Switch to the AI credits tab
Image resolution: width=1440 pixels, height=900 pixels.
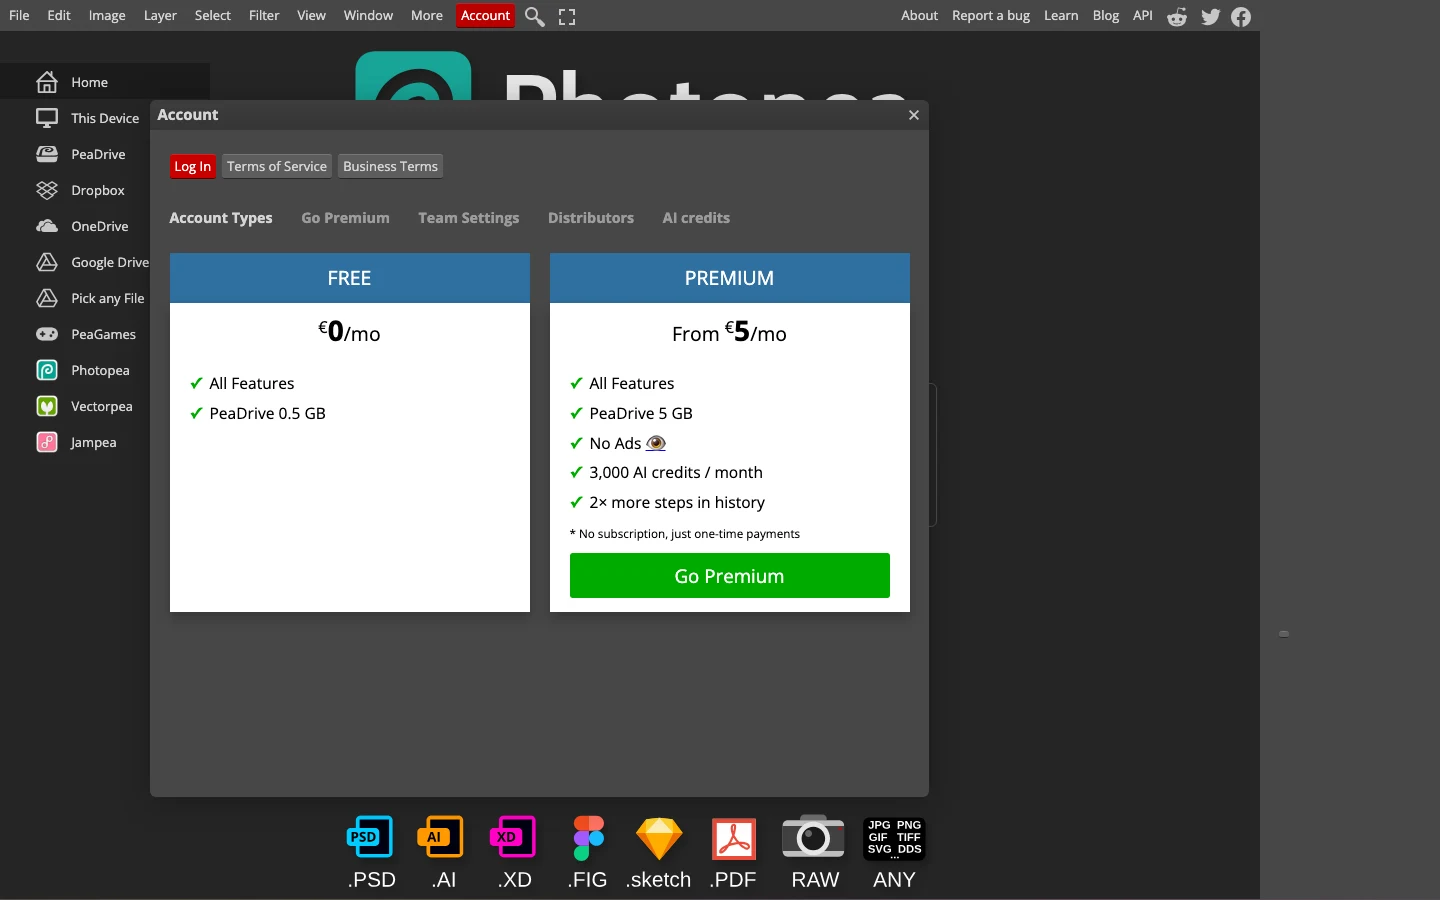point(696,218)
